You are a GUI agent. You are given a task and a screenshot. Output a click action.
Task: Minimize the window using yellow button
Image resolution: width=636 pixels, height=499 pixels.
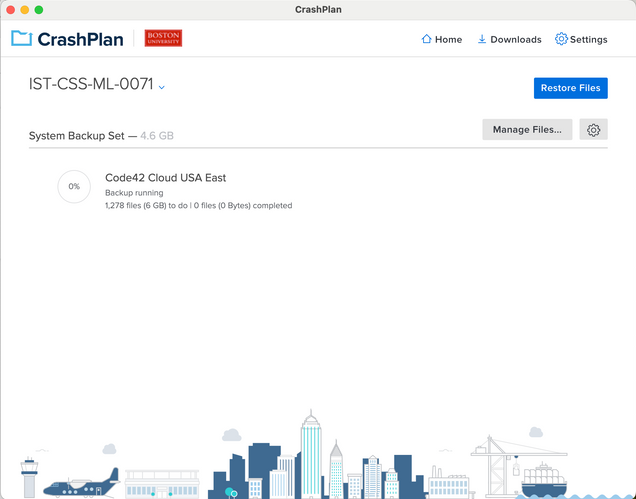click(x=25, y=10)
